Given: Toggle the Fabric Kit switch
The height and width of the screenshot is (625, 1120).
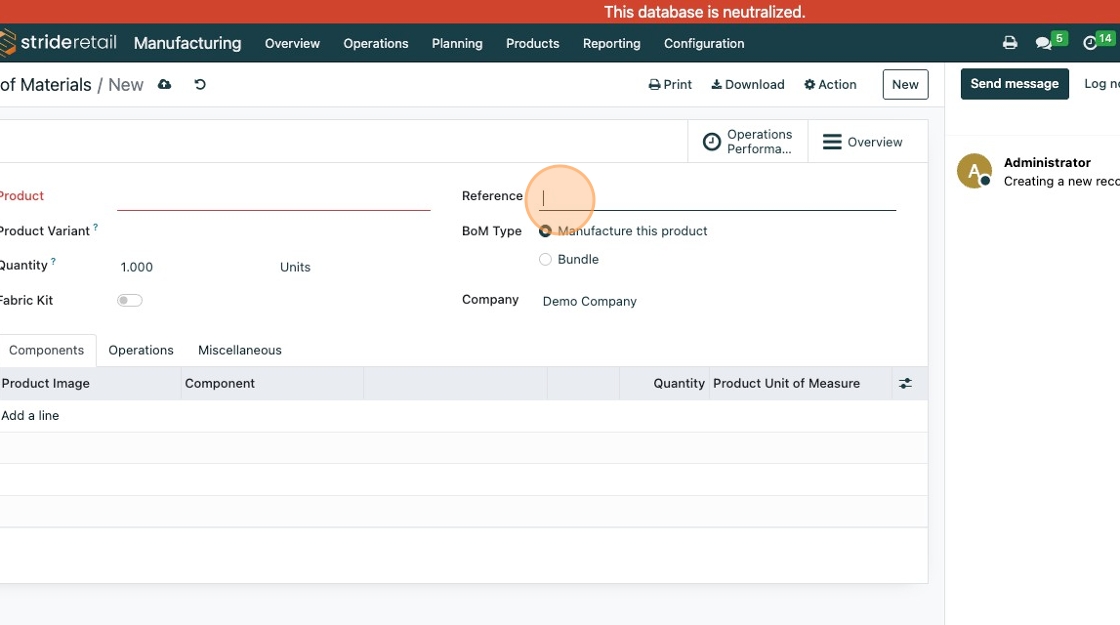Looking at the screenshot, I should point(130,300).
